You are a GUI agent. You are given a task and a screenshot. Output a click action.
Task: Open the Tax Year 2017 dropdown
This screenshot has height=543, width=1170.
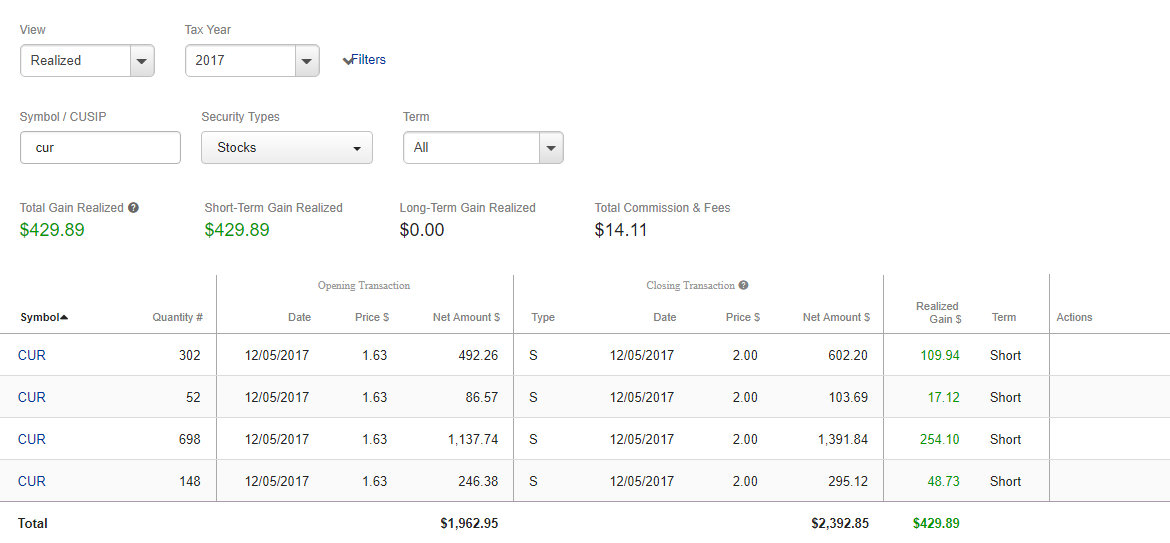coord(307,61)
